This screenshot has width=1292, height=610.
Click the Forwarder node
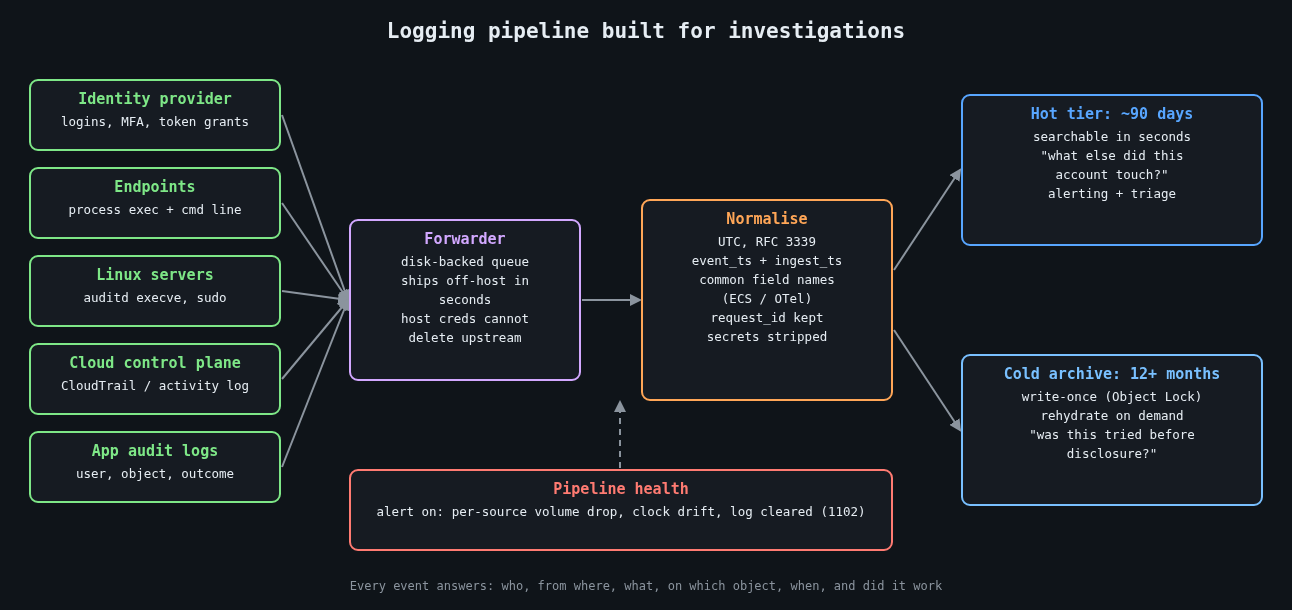[x=465, y=300]
